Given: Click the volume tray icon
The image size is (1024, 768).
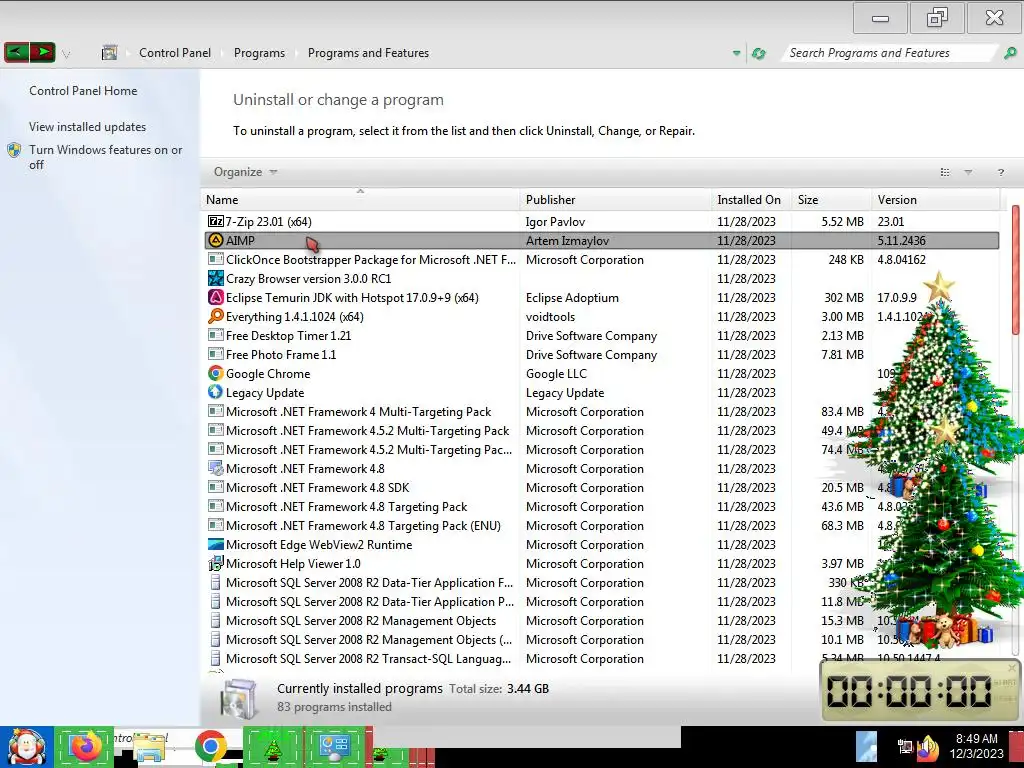Looking at the screenshot, I should coord(927,749).
